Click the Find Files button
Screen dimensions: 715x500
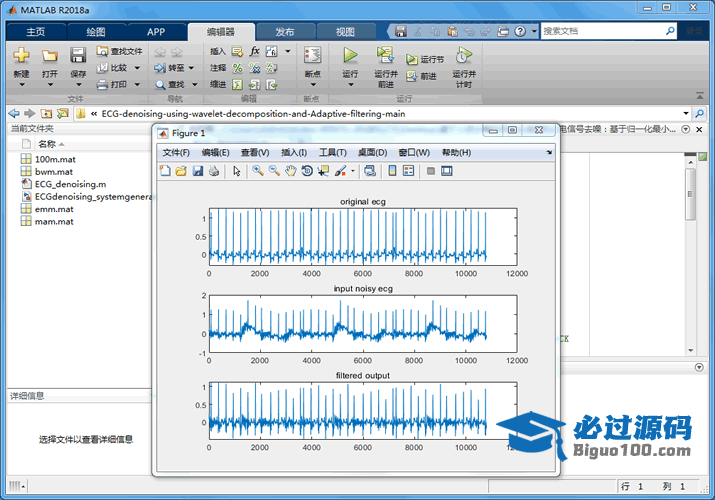[x=119, y=51]
